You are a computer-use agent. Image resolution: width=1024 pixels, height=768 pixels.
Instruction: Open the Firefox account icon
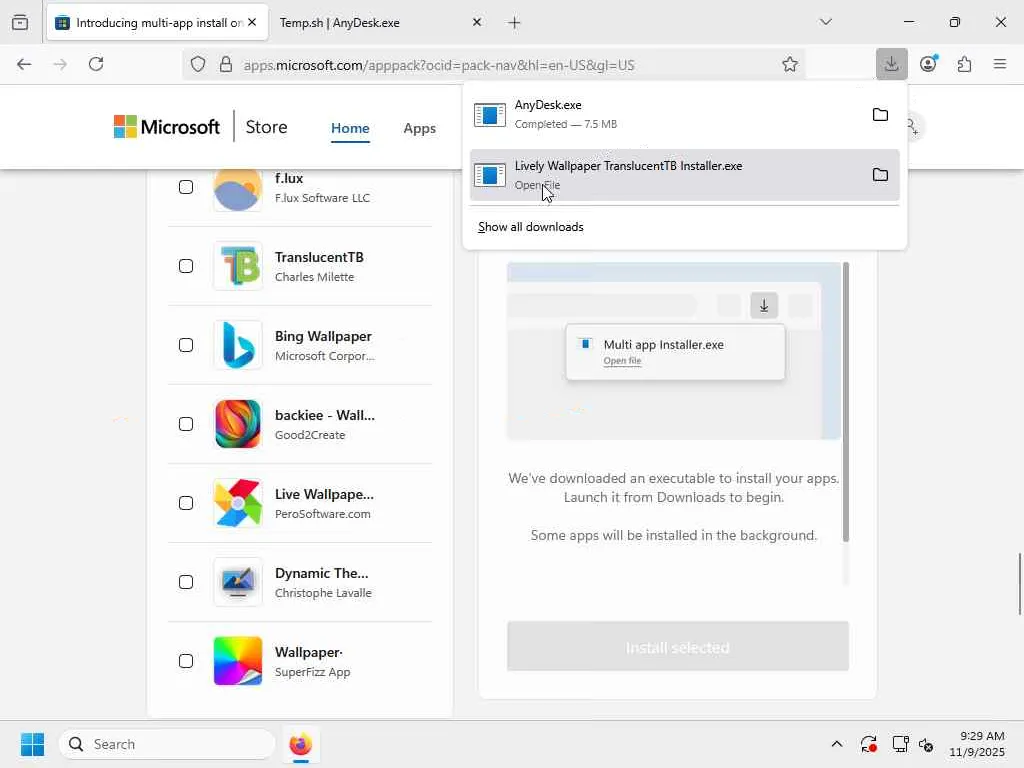(928, 64)
